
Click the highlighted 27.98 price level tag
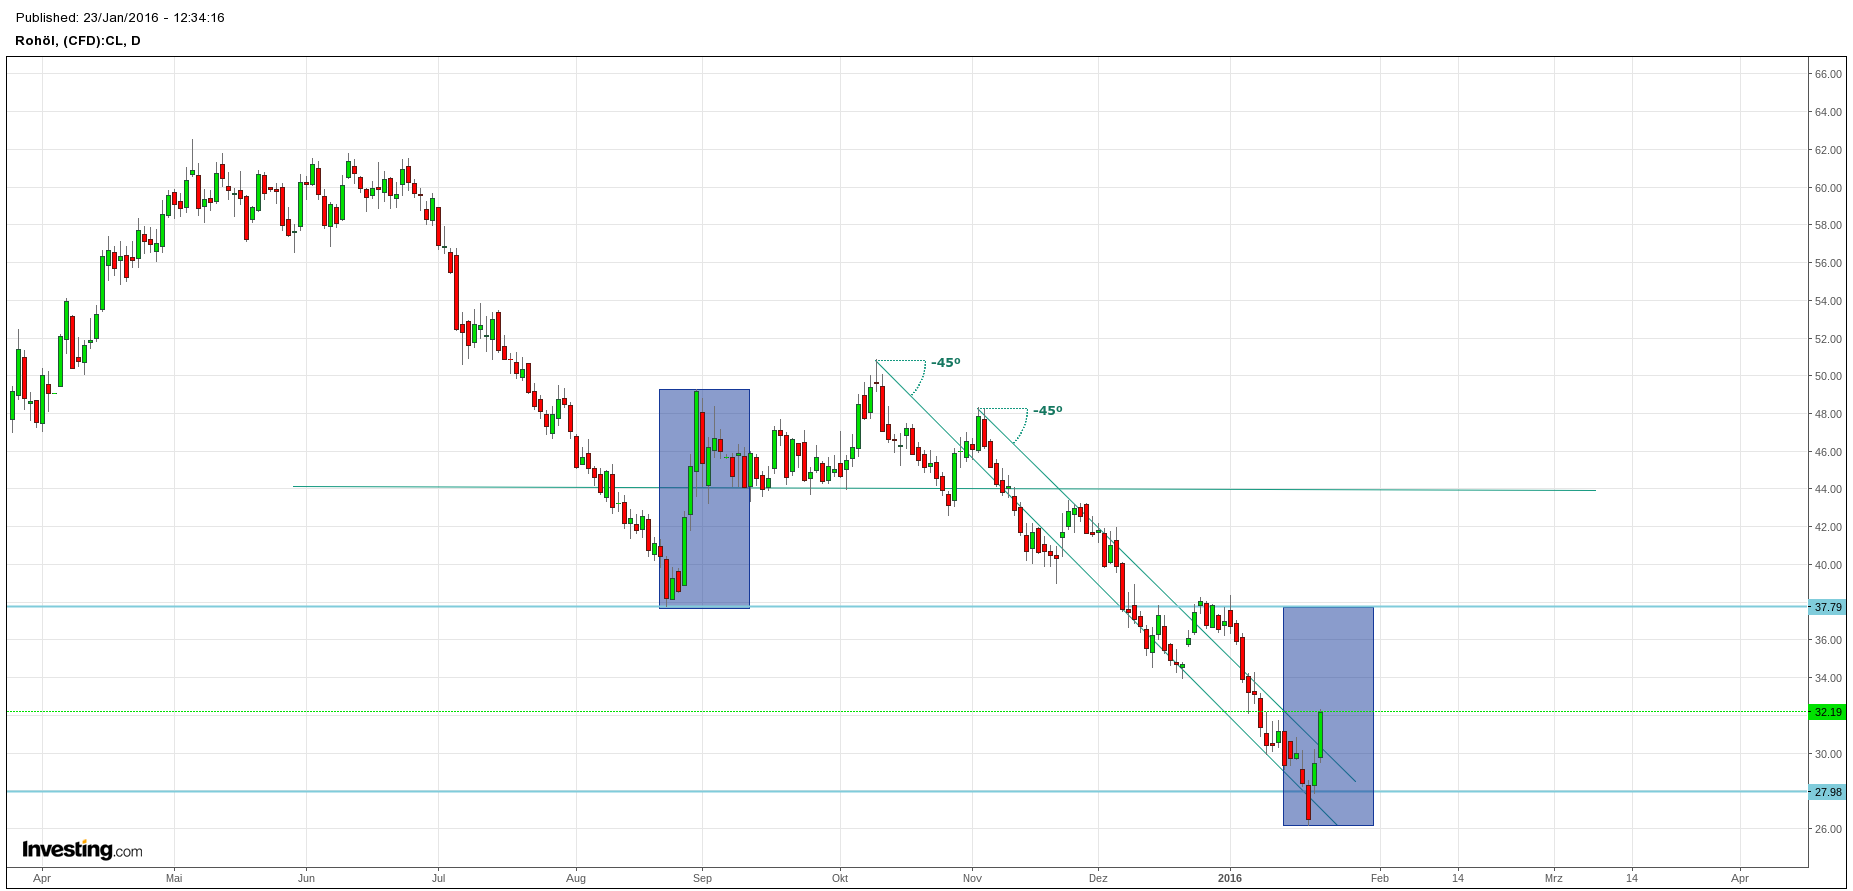click(1828, 792)
